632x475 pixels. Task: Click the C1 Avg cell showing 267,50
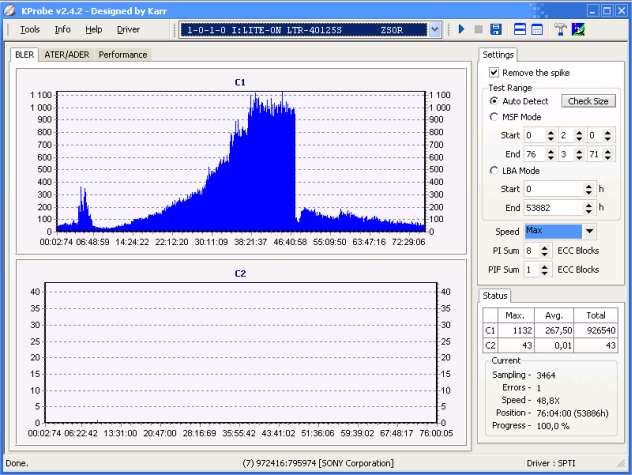(554, 331)
